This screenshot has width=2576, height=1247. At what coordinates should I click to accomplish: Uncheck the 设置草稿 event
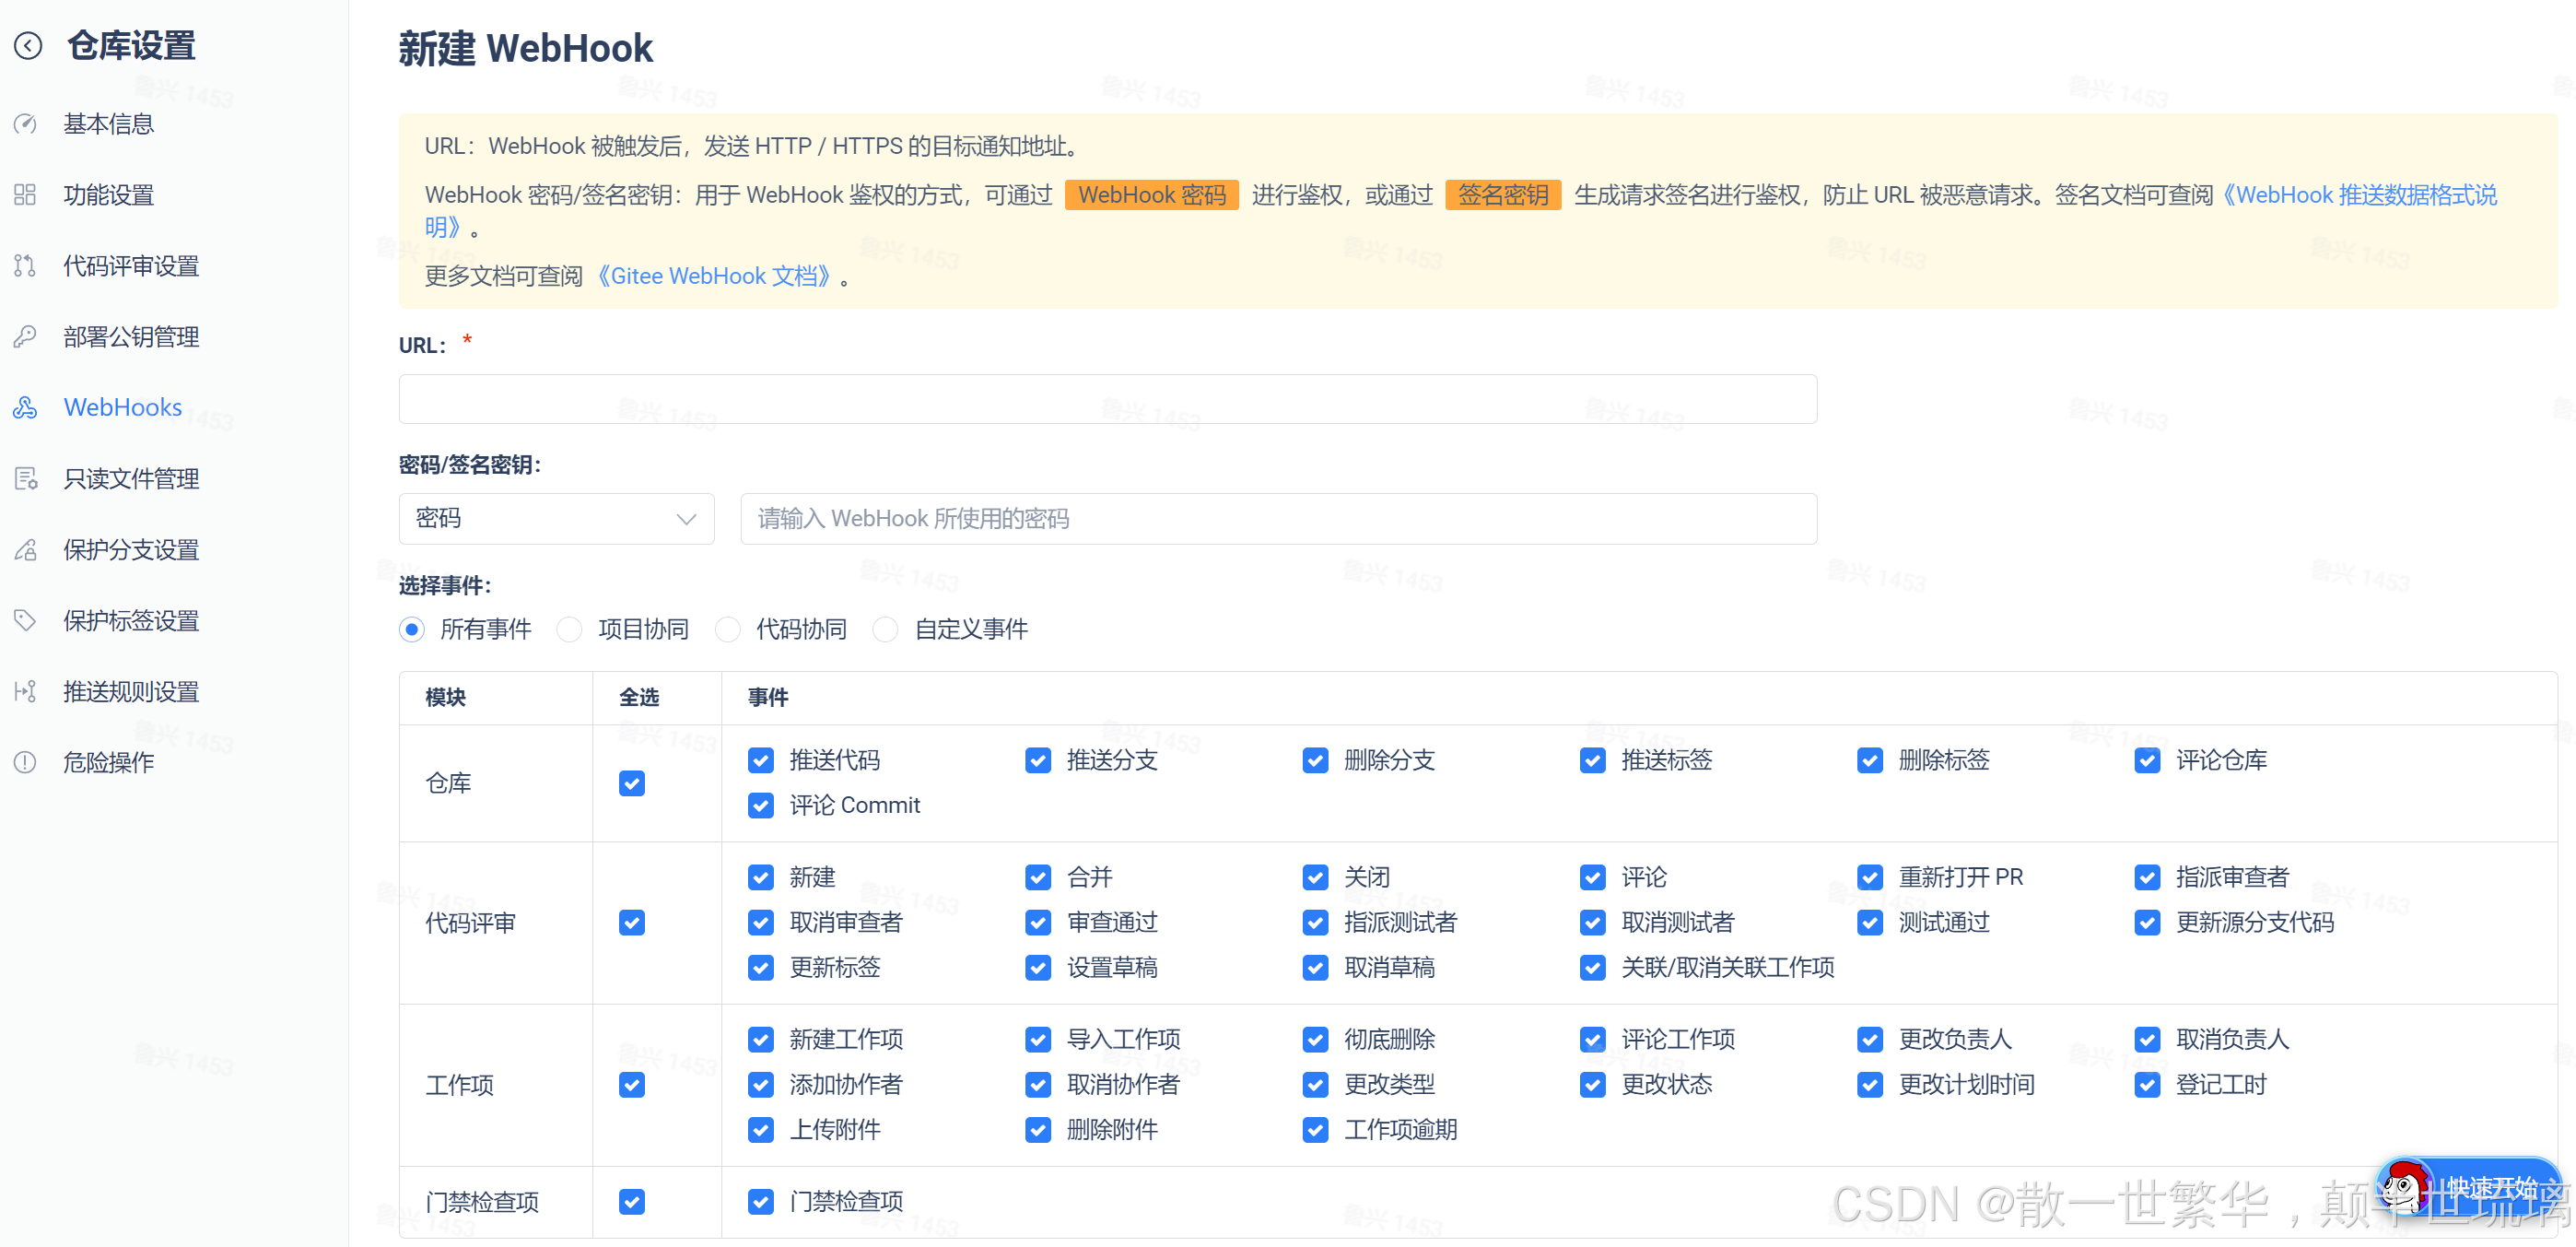[1037, 968]
